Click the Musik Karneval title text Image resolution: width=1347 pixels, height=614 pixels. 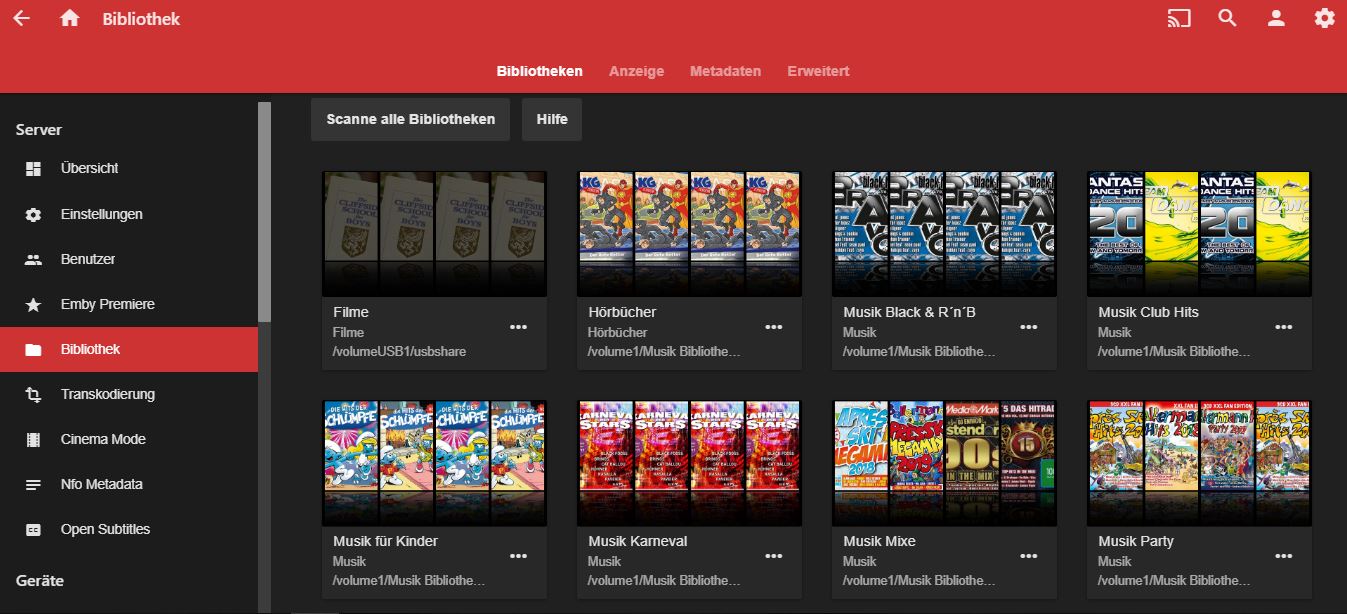[x=638, y=541]
